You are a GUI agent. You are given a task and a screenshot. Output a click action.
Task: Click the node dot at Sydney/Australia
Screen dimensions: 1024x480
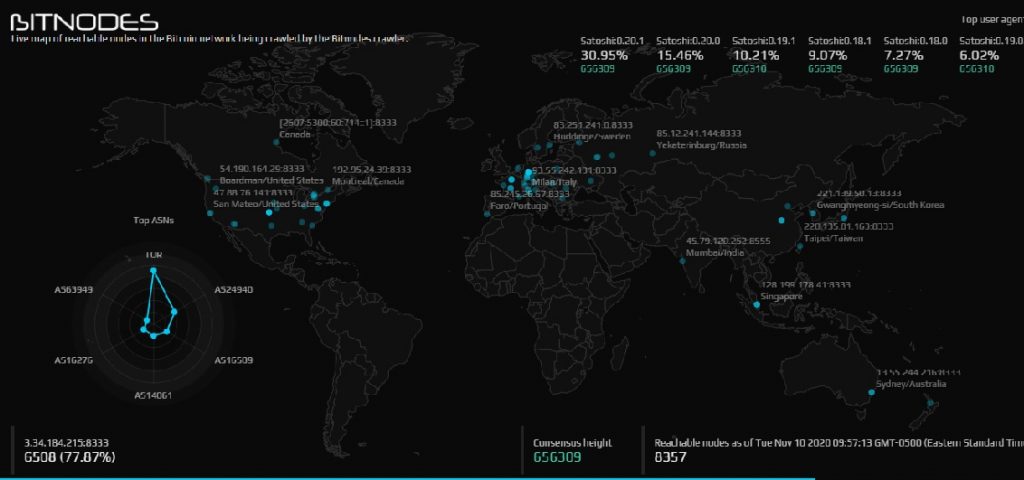tap(871, 392)
